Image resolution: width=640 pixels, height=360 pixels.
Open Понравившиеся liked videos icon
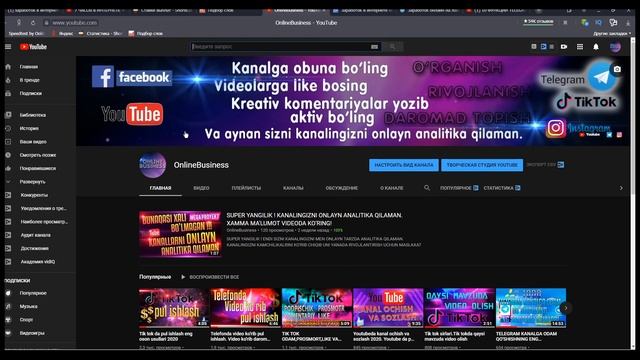(x=8, y=168)
